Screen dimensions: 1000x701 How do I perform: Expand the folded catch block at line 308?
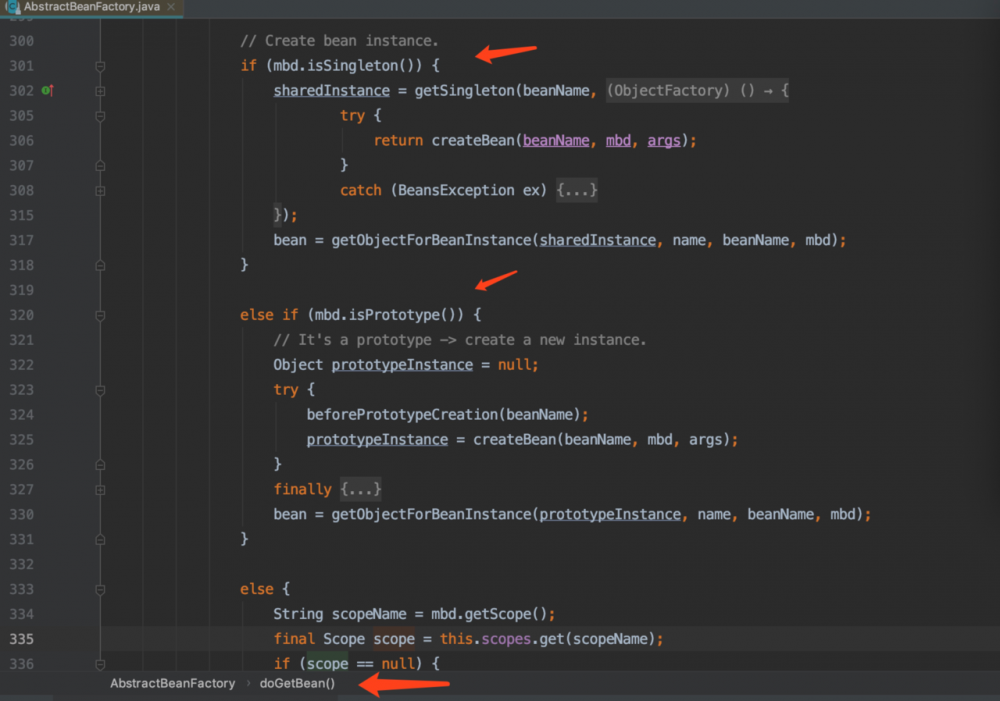100,191
